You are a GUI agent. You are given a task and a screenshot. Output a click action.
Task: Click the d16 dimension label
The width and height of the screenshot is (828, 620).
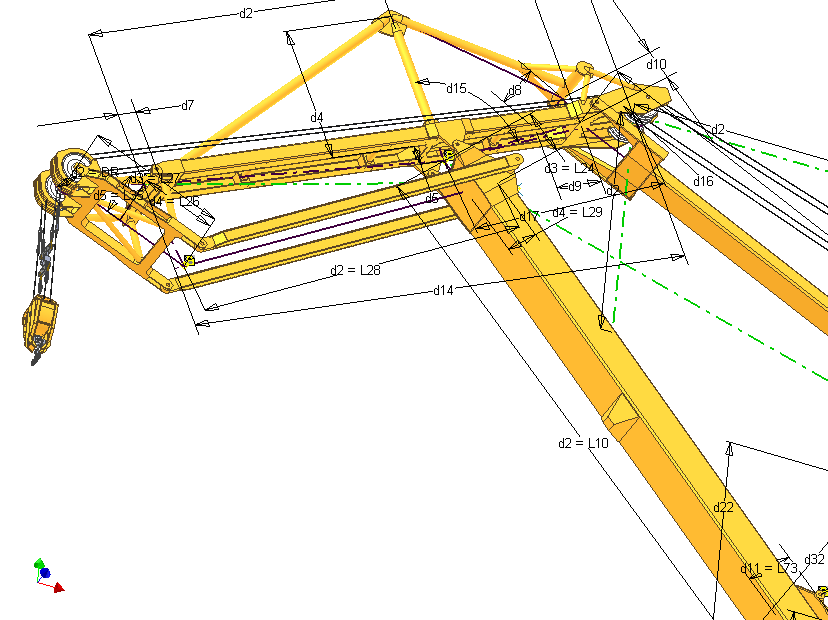click(x=703, y=182)
